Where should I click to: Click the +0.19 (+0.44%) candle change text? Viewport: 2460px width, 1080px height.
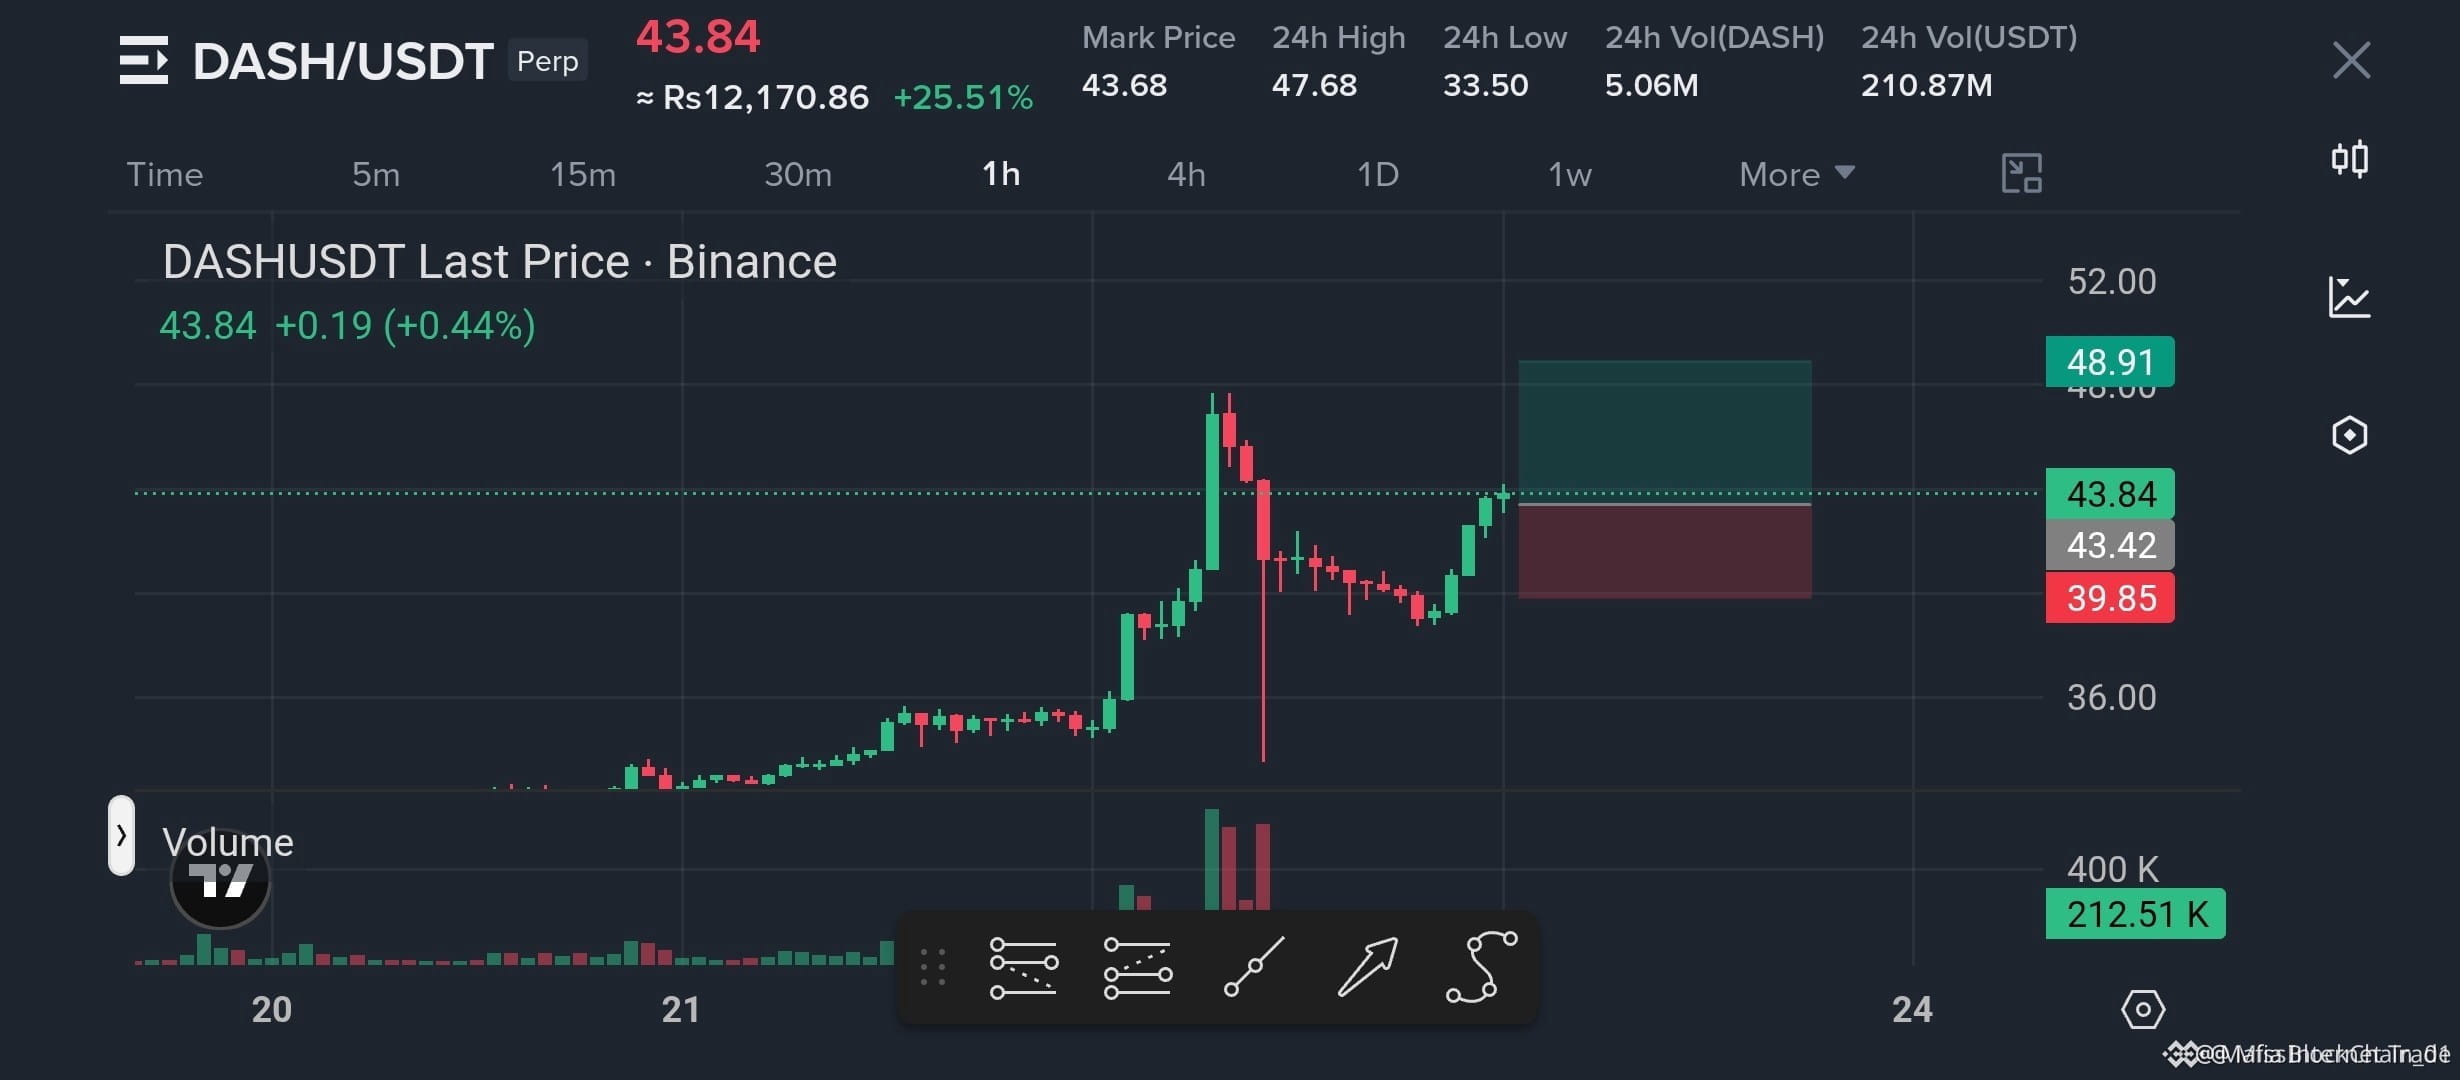(x=405, y=326)
